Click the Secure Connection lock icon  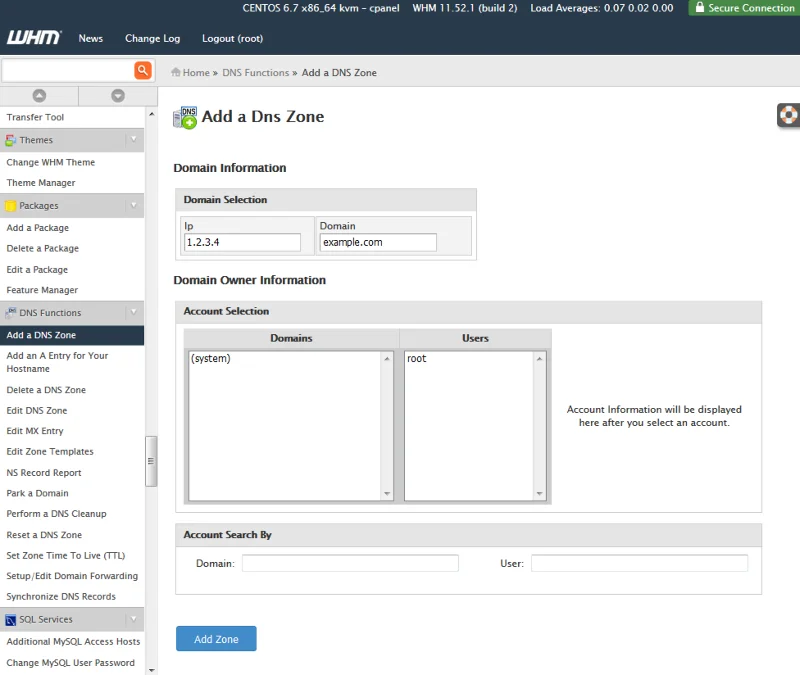(x=699, y=7)
